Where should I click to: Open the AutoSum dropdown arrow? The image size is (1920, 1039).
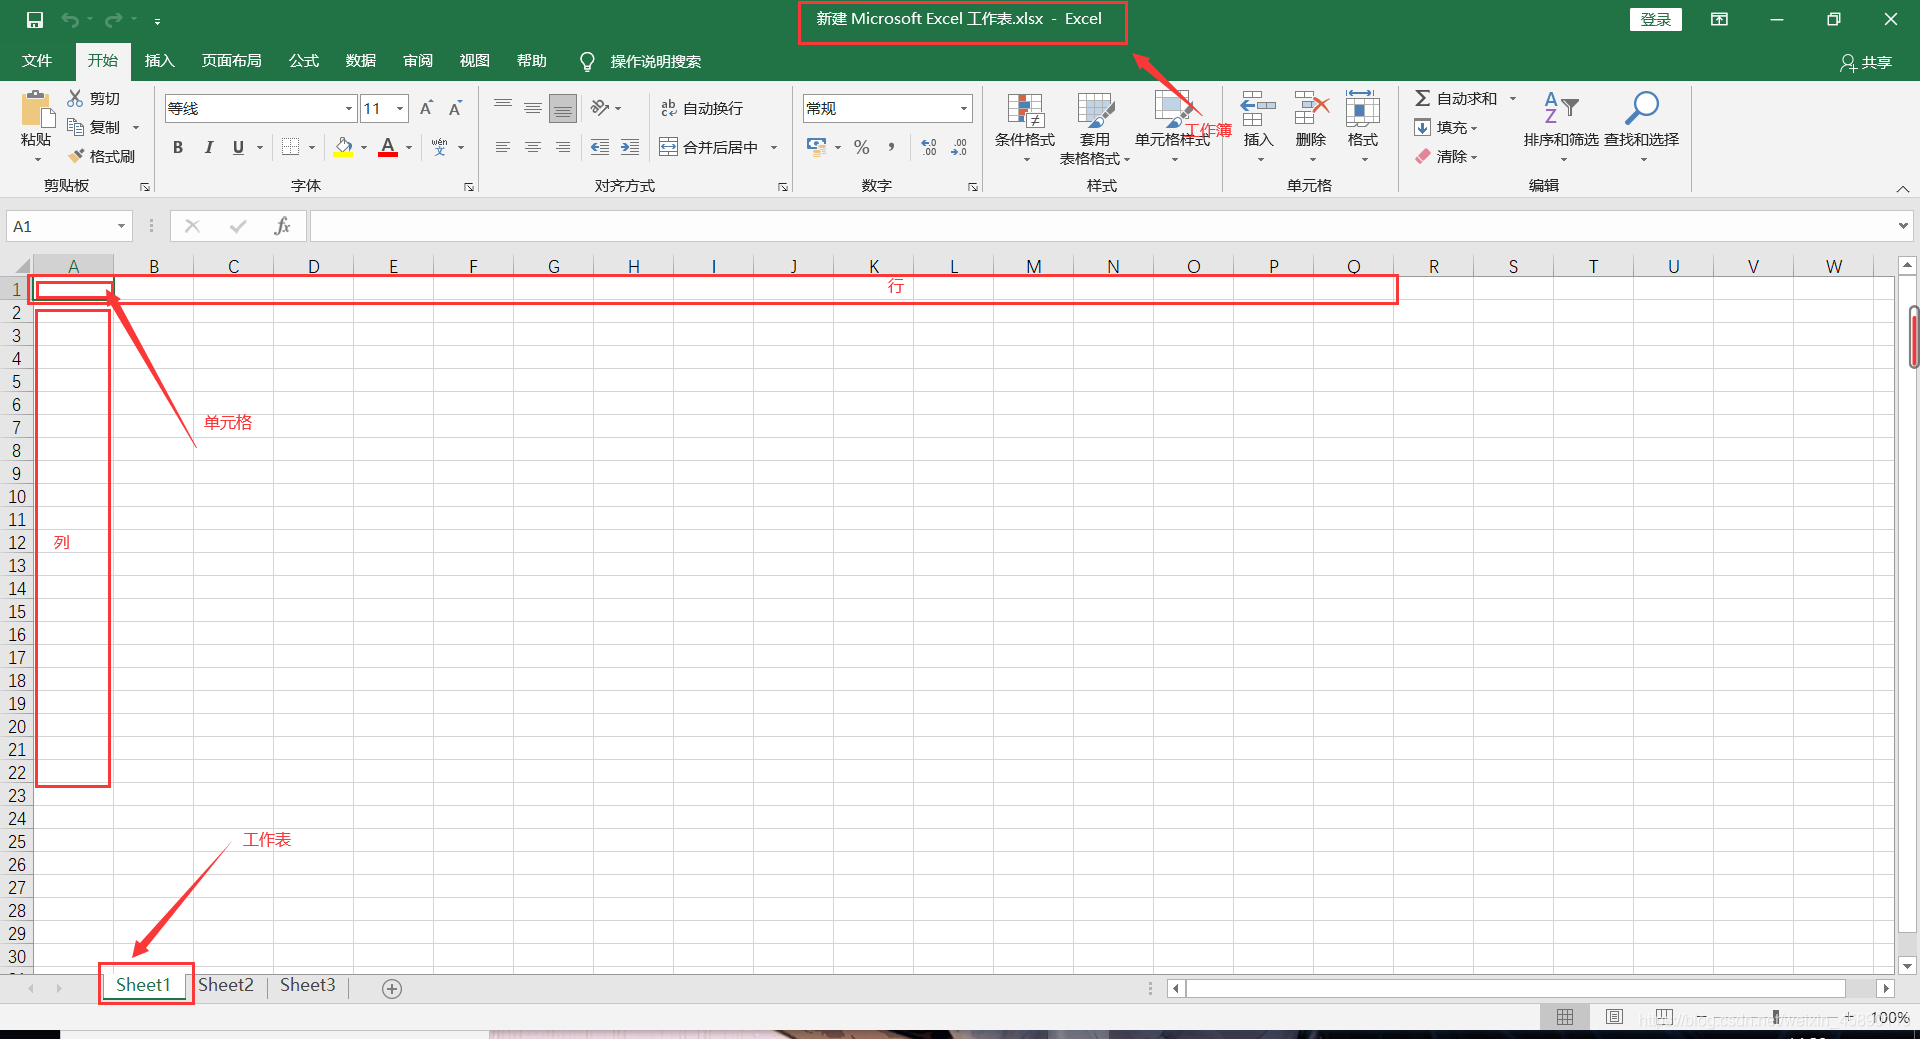1513,98
